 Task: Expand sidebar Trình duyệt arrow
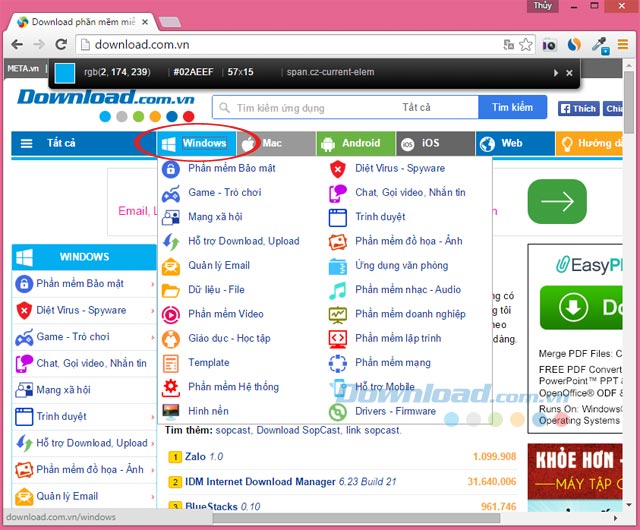[x=153, y=416]
